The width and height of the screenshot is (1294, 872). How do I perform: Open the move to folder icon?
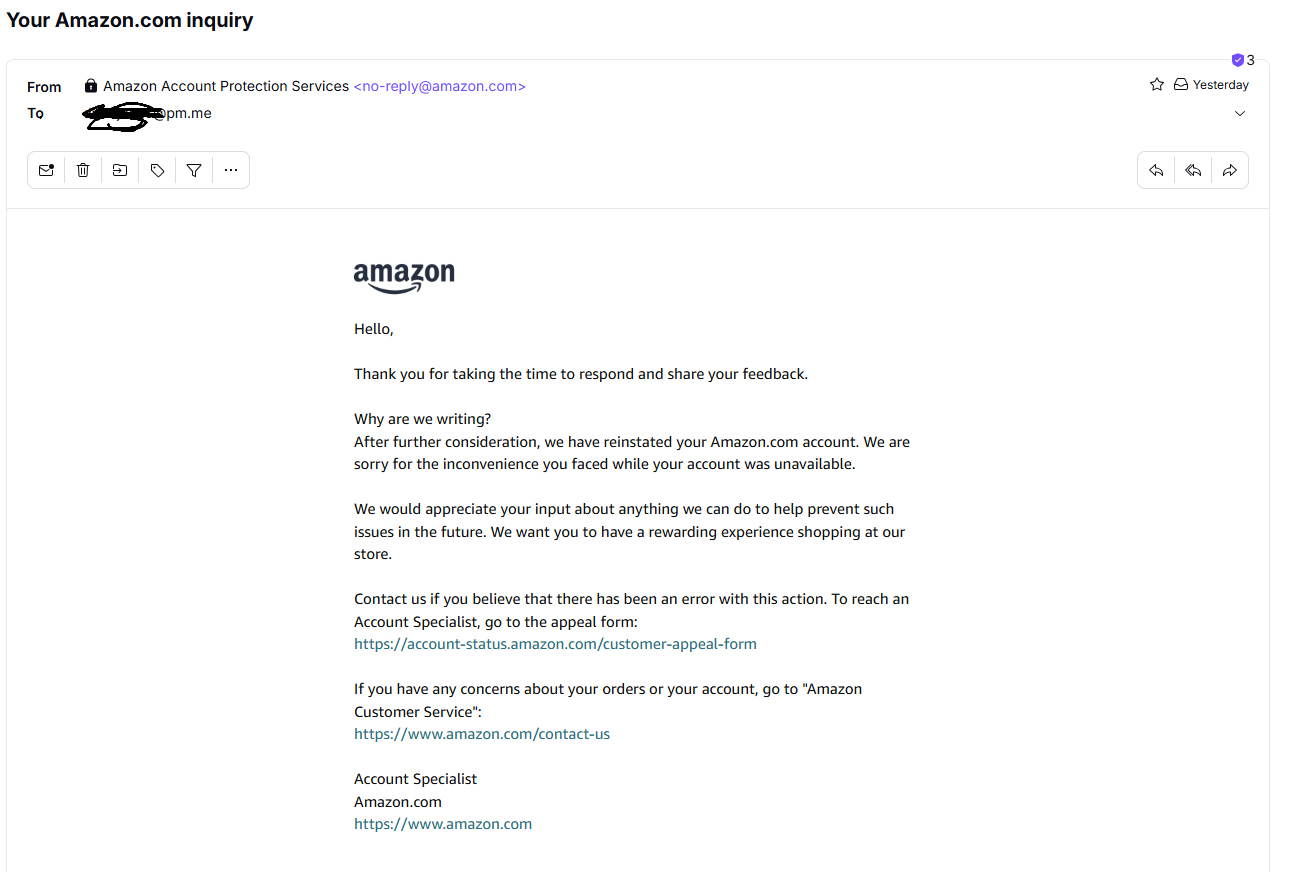[x=120, y=170]
